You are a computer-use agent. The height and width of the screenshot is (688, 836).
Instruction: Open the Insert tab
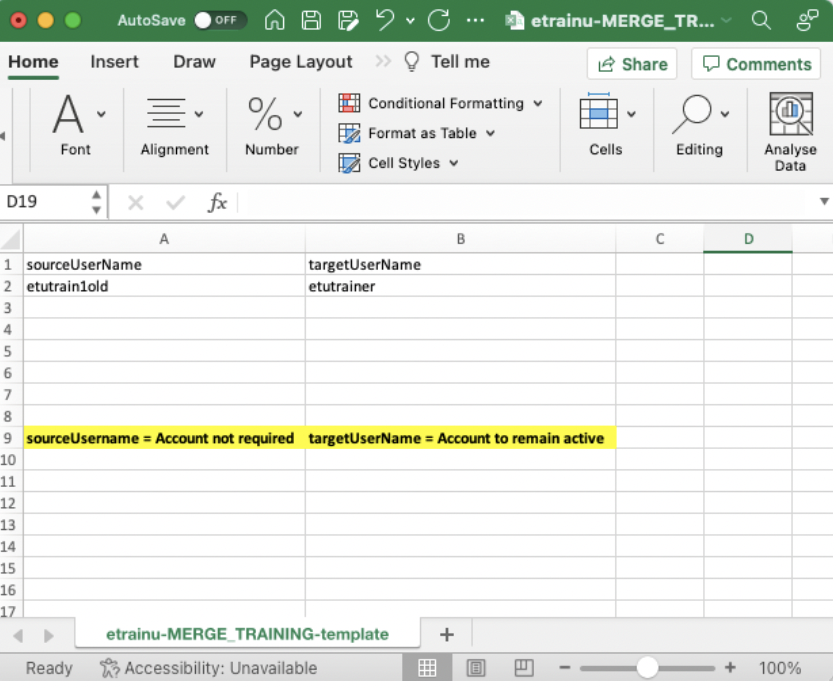coord(114,62)
